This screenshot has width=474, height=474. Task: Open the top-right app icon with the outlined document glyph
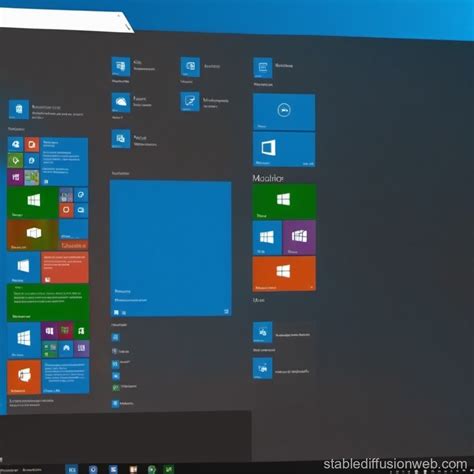click(263, 68)
